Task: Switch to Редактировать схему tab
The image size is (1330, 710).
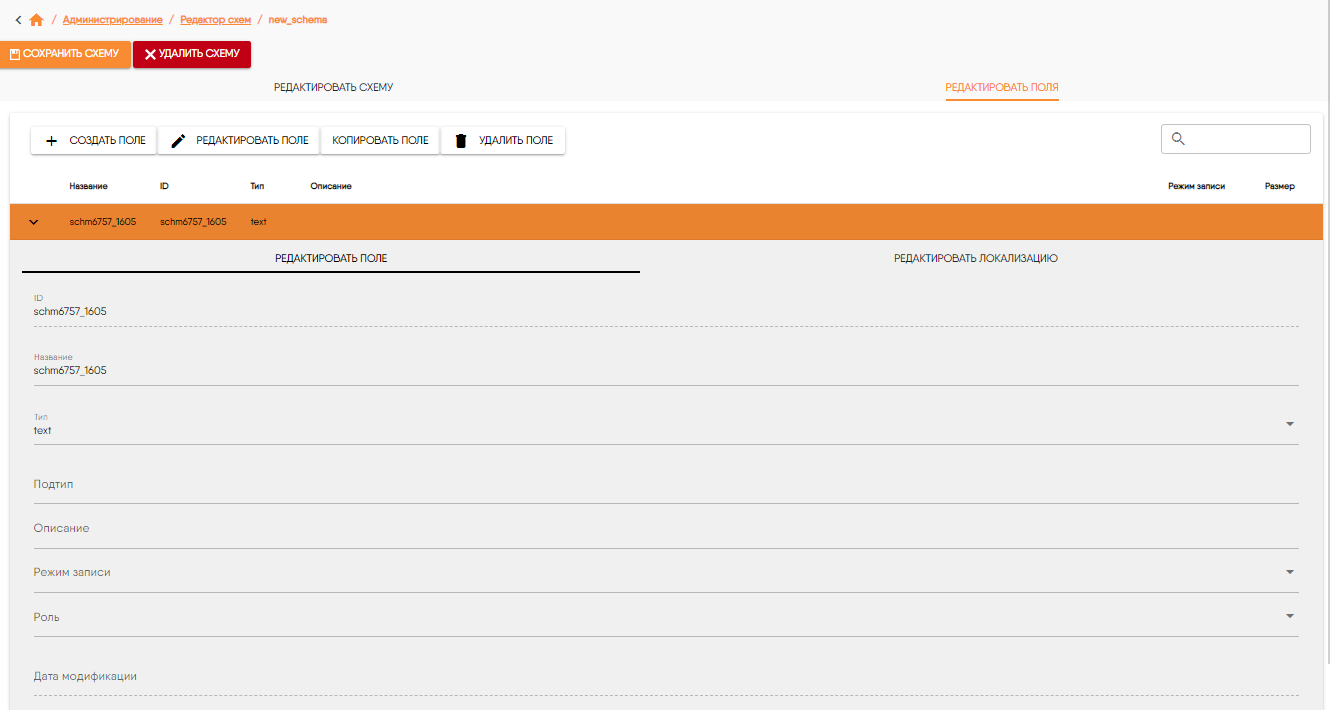Action: [x=334, y=88]
